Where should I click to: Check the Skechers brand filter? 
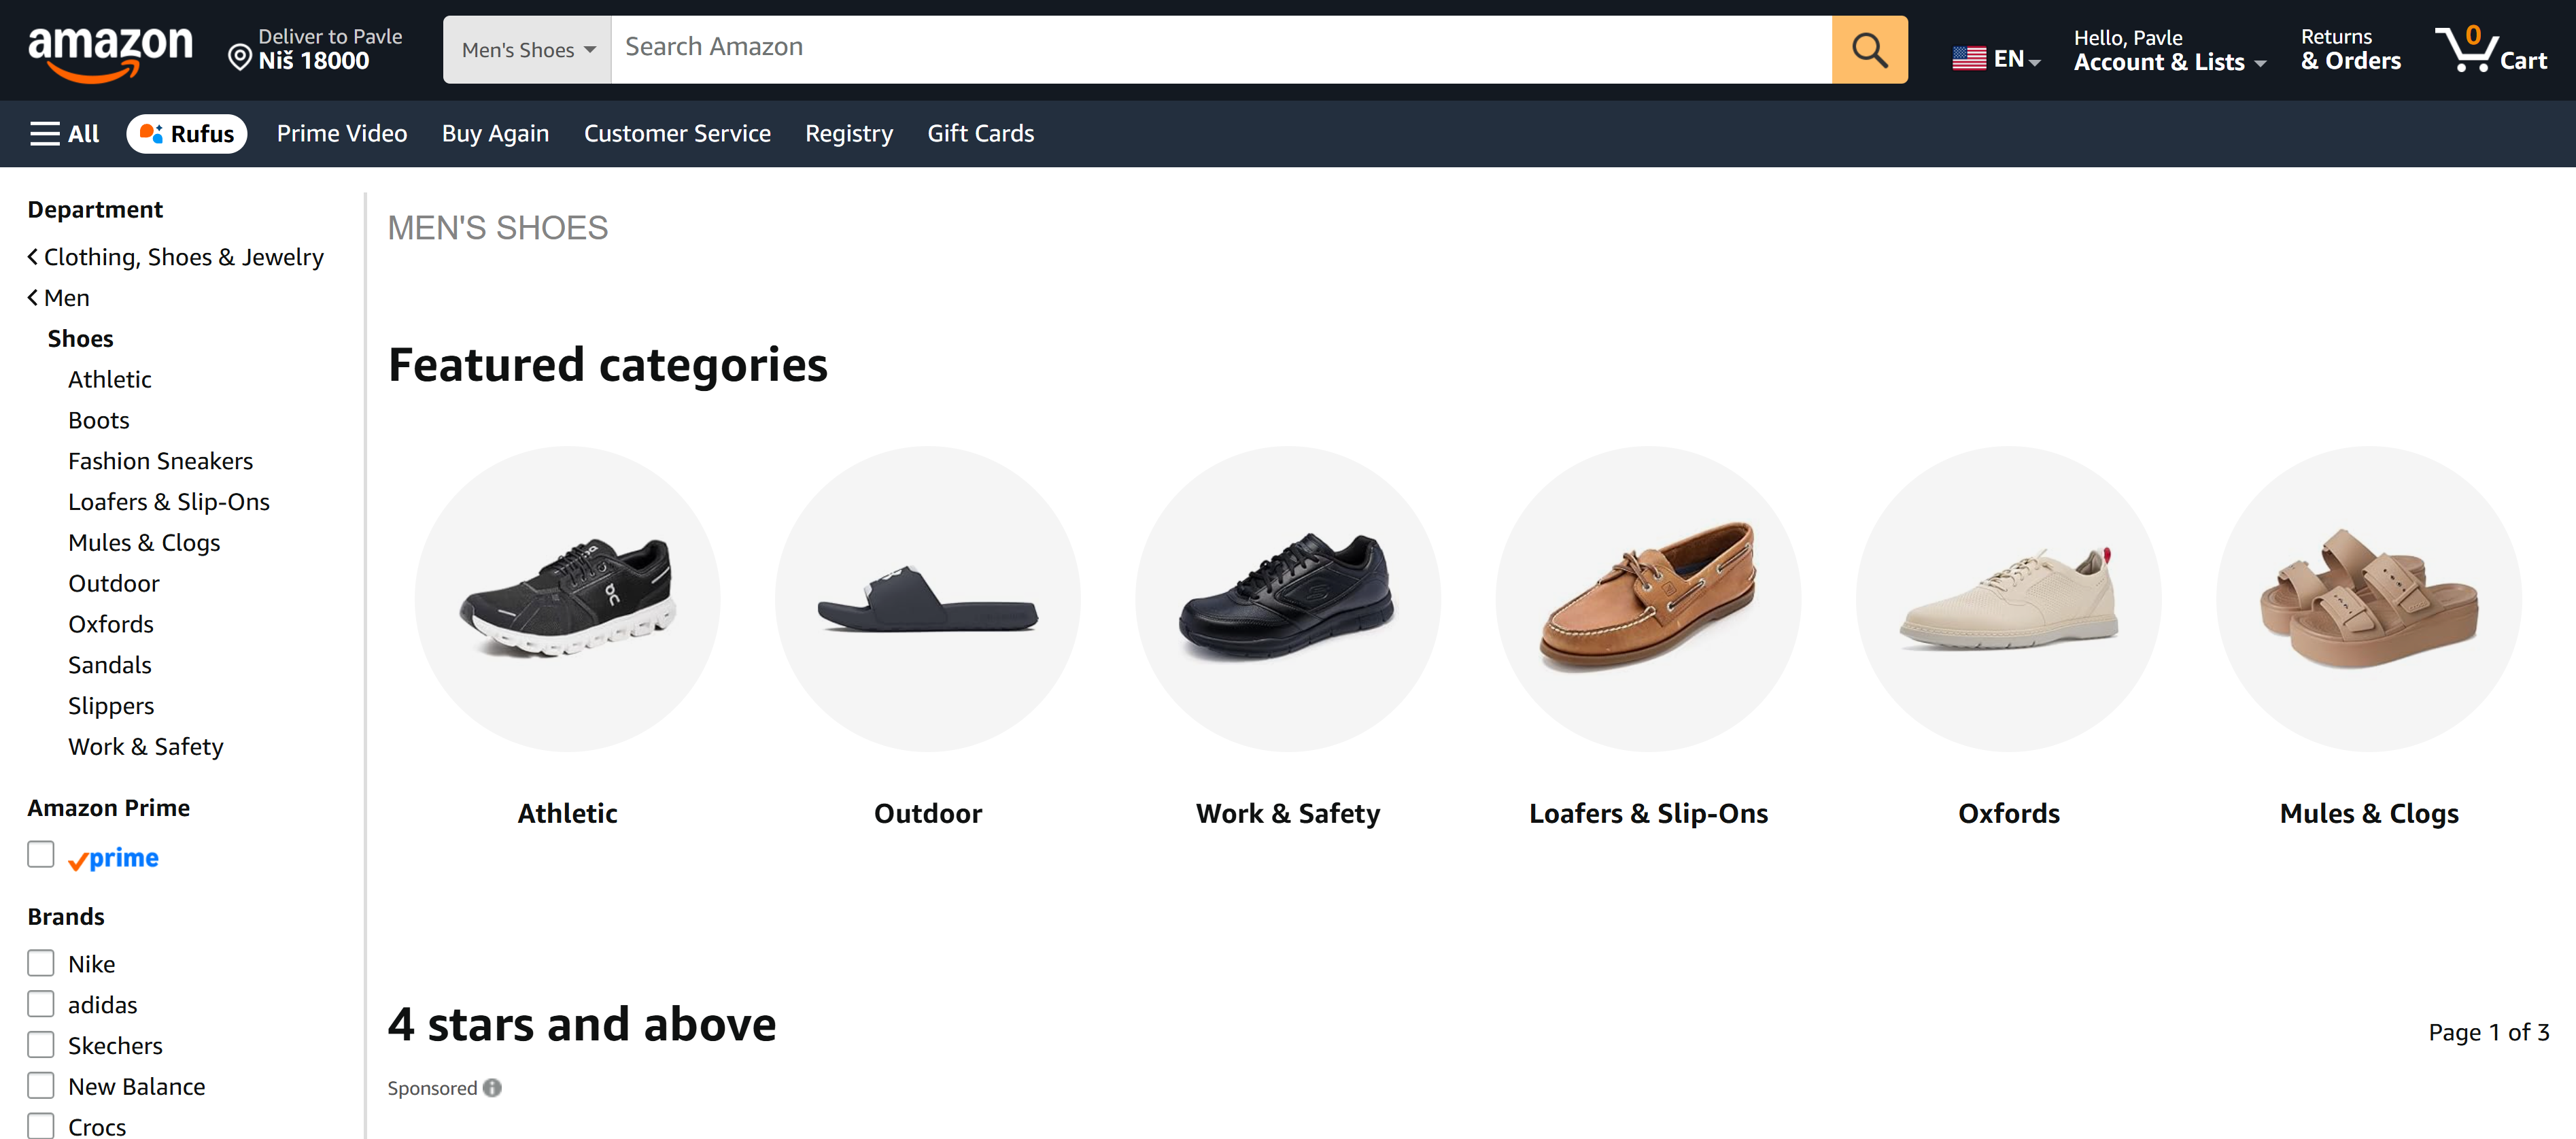pyautogui.click(x=40, y=1044)
